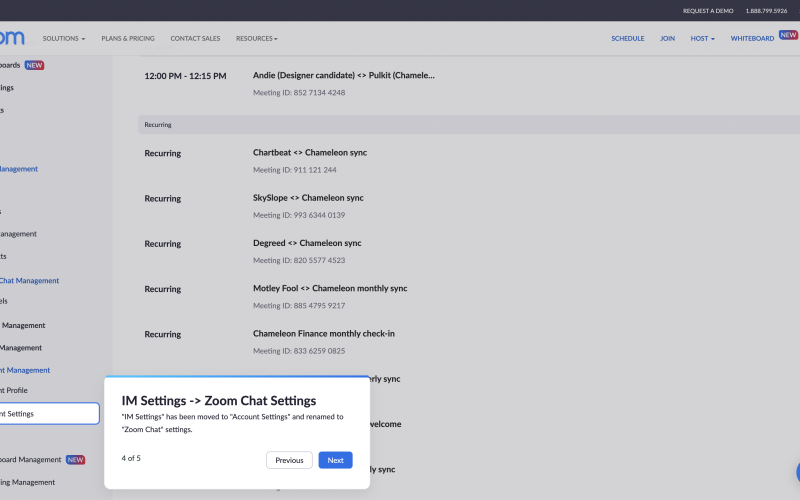Click SCHEDULE in the top navigation
This screenshot has width=800, height=500.
(627, 38)
